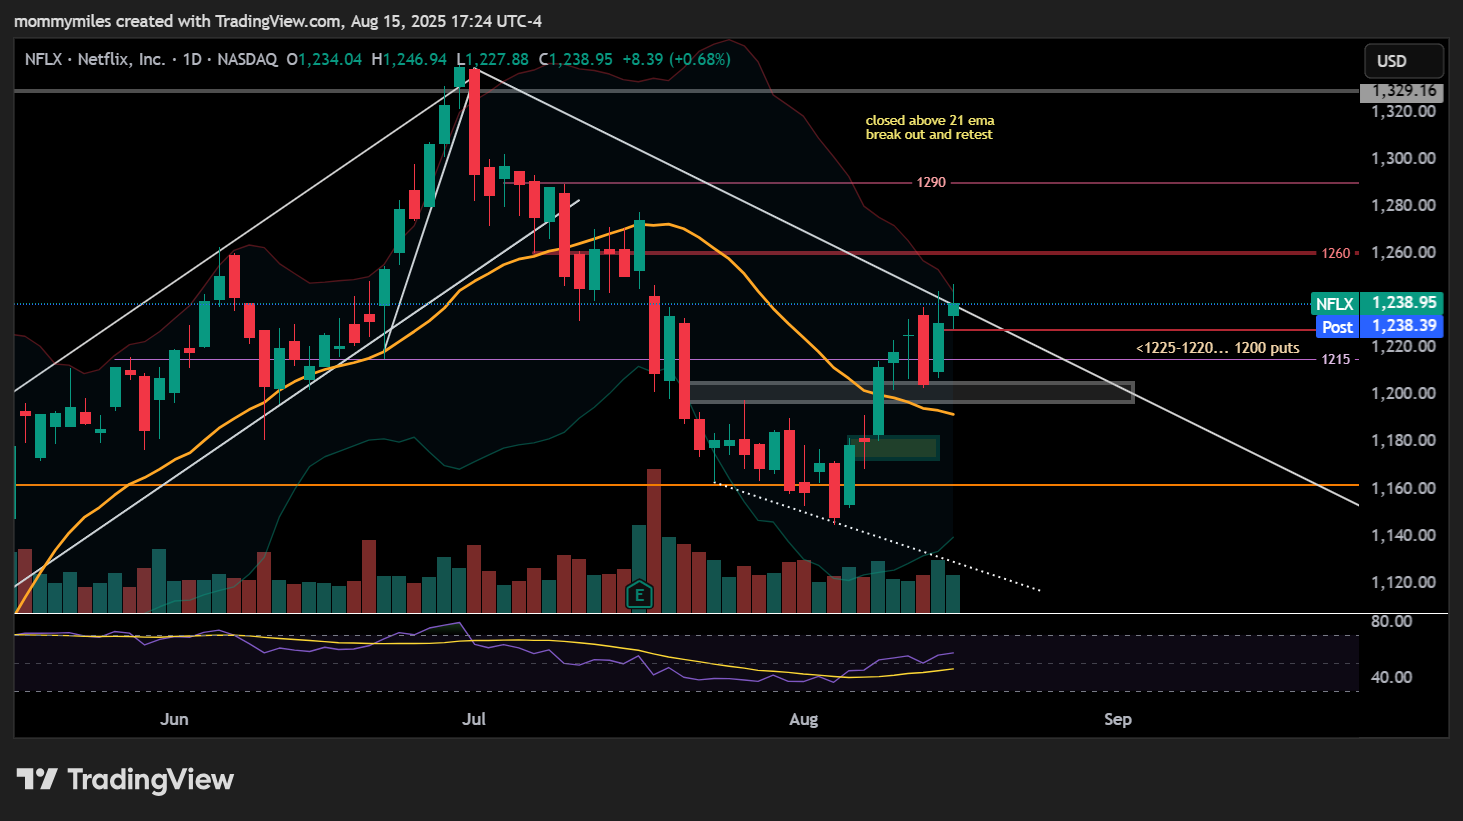This screenshot has height=821, width=1463.
Task: Click the RSI 80.00 scale label
Action: (x=1391, y=621)
